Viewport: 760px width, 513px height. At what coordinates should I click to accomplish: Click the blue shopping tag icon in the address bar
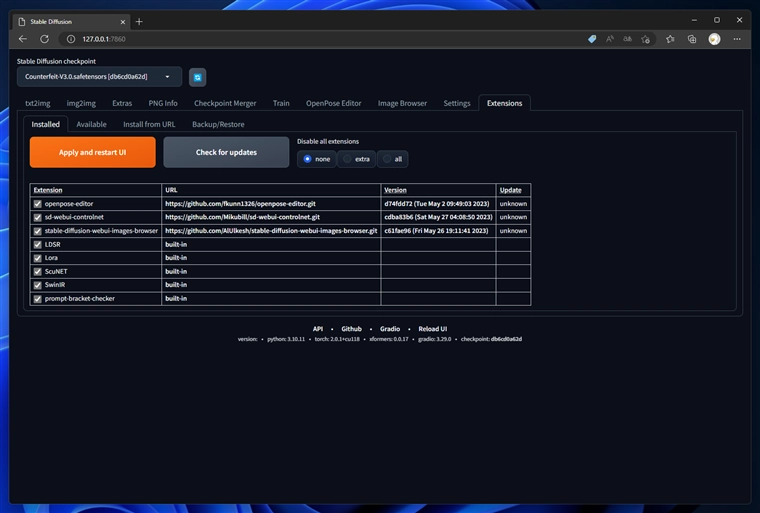(x=592, y=39)
